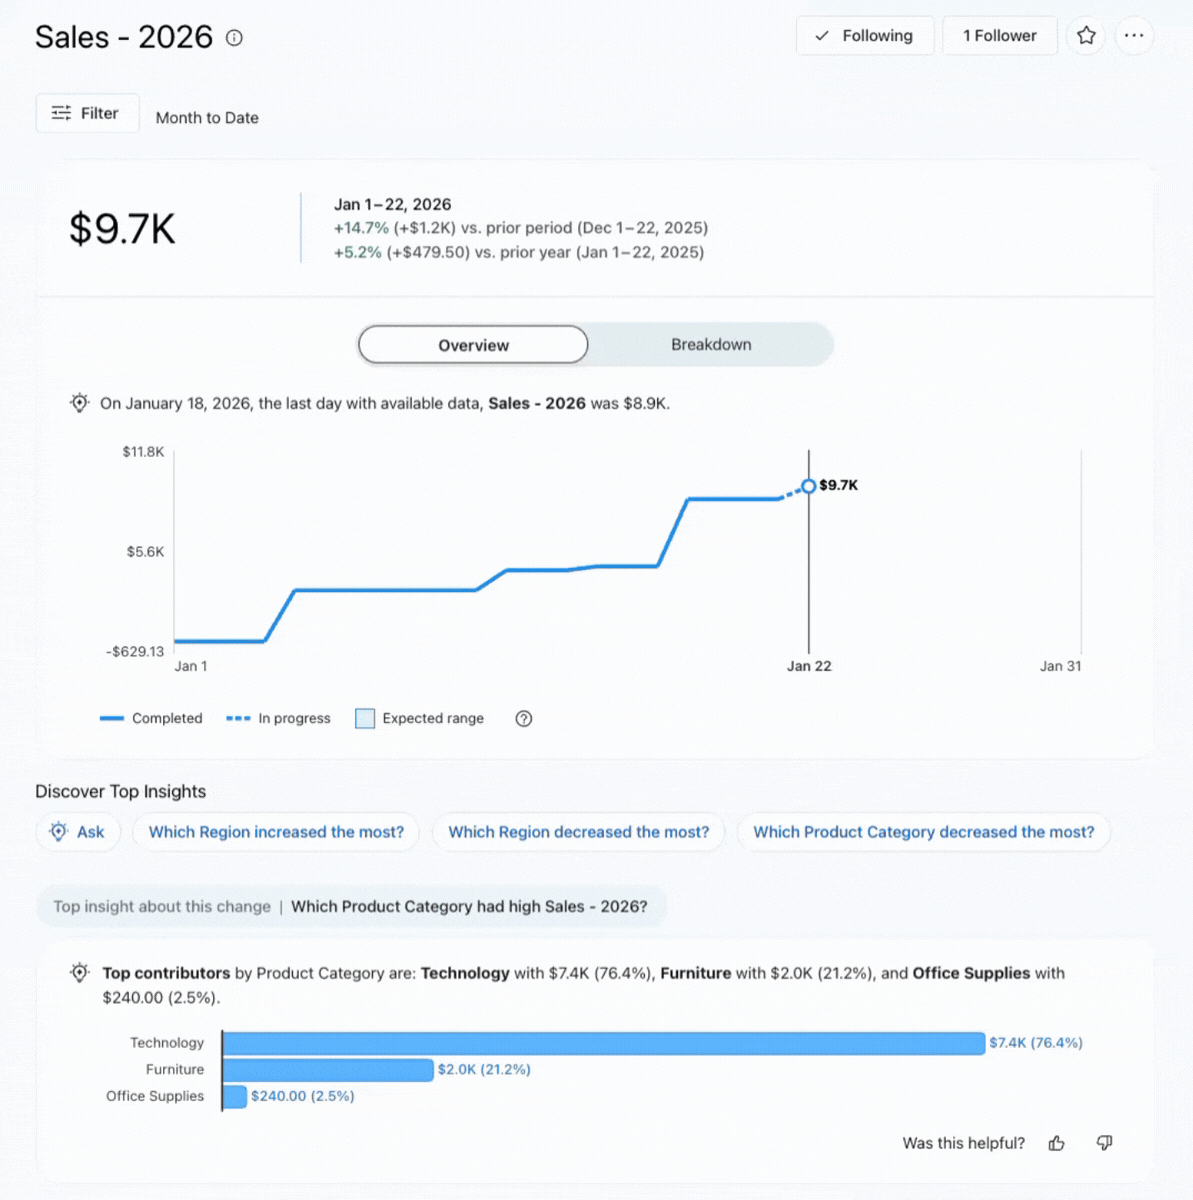Image resolution: width=1193 pixels, height=1200 pixels.
Task: Click the help question mark near chart legend
Action: point(523,719)
